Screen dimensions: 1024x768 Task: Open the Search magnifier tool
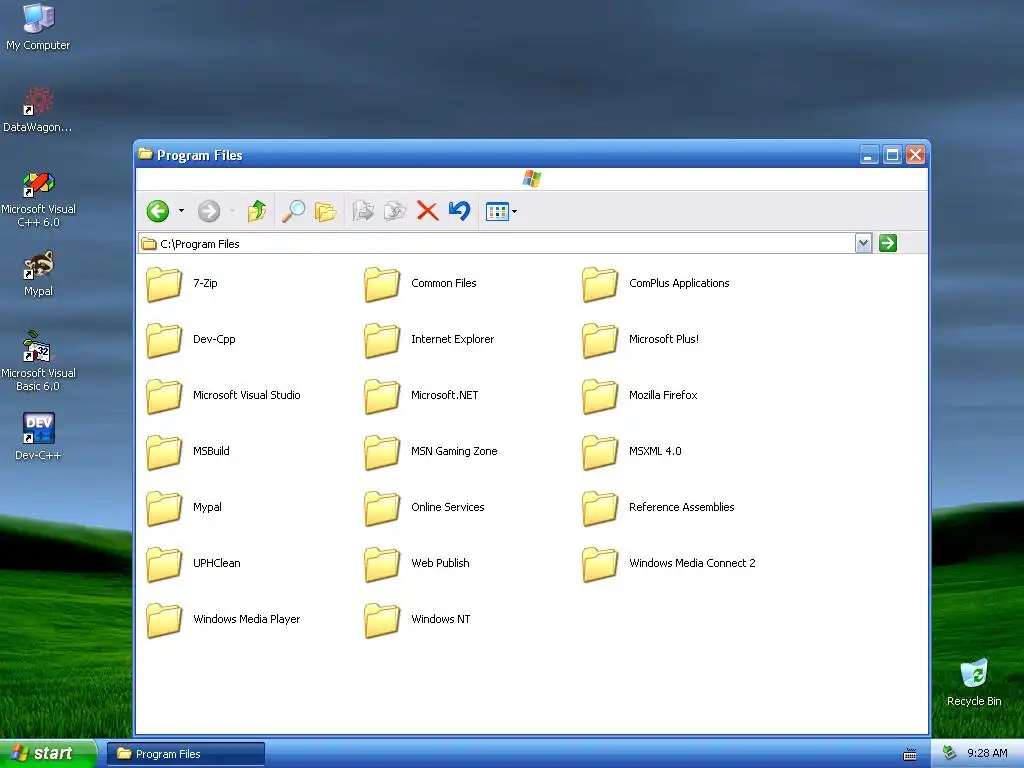293,211
